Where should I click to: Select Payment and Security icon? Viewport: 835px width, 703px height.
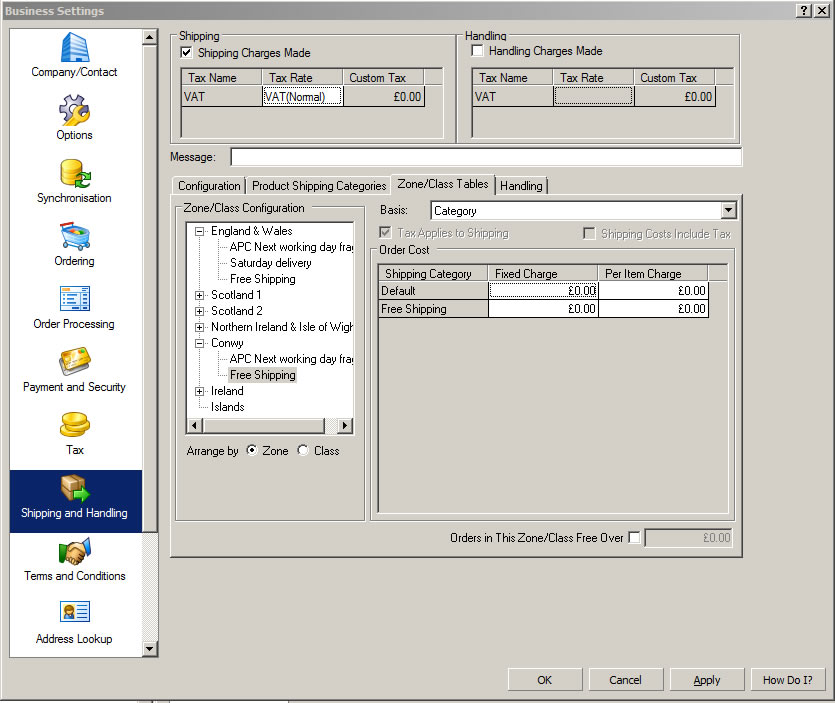(74, 362)
